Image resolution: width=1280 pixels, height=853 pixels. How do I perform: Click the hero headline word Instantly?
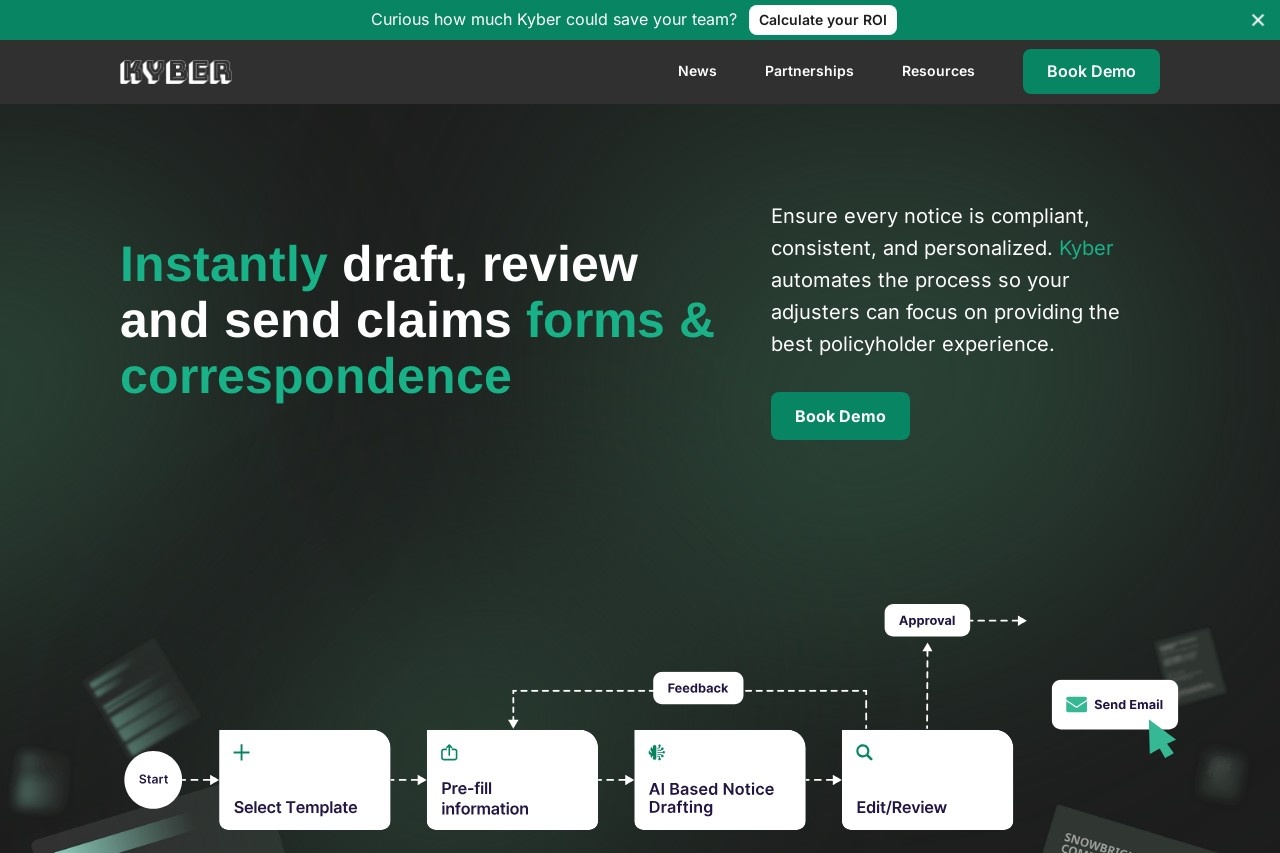pos(224,264)
